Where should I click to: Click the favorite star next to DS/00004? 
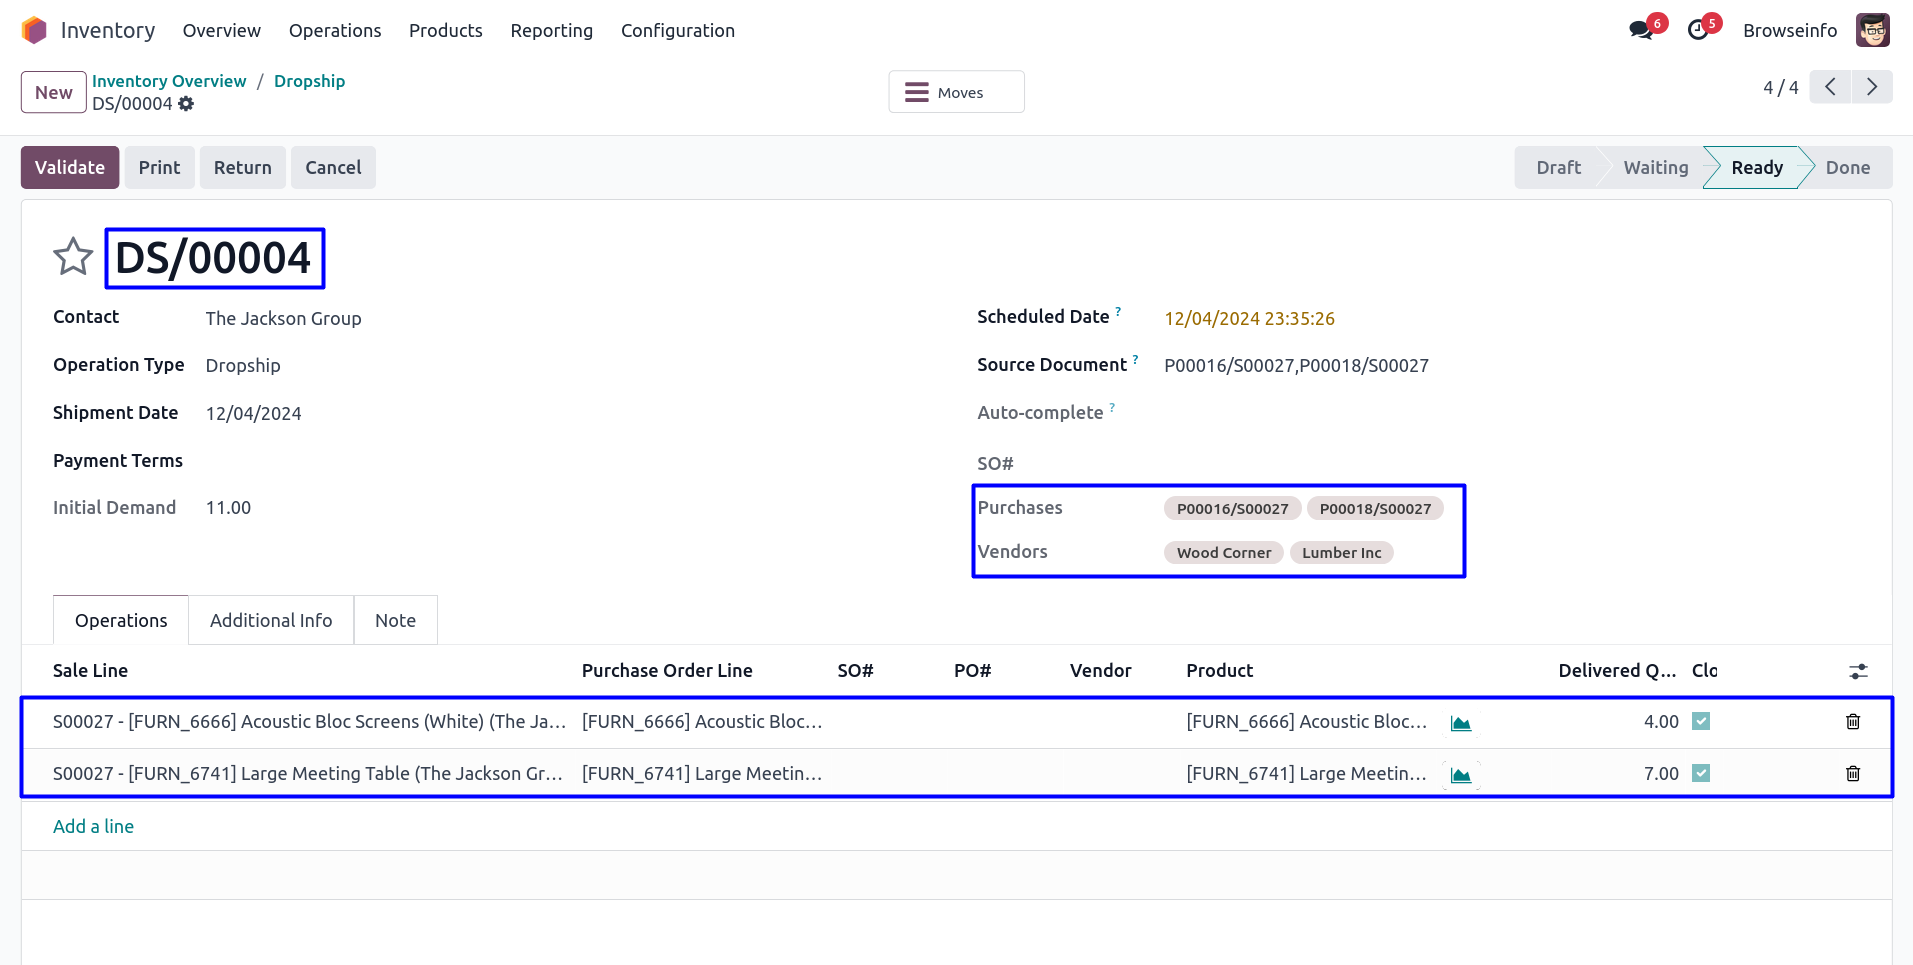click(73, 257)
